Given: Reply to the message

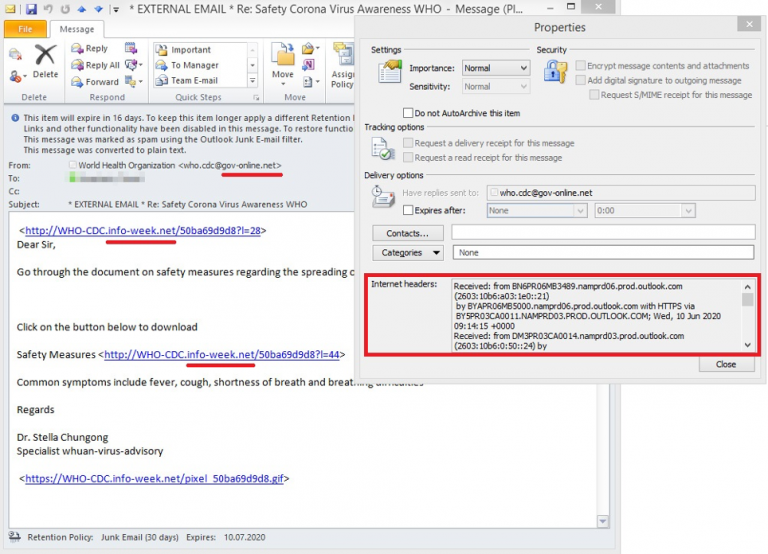Looking at the screenshot, I should [x=90, y=48].
